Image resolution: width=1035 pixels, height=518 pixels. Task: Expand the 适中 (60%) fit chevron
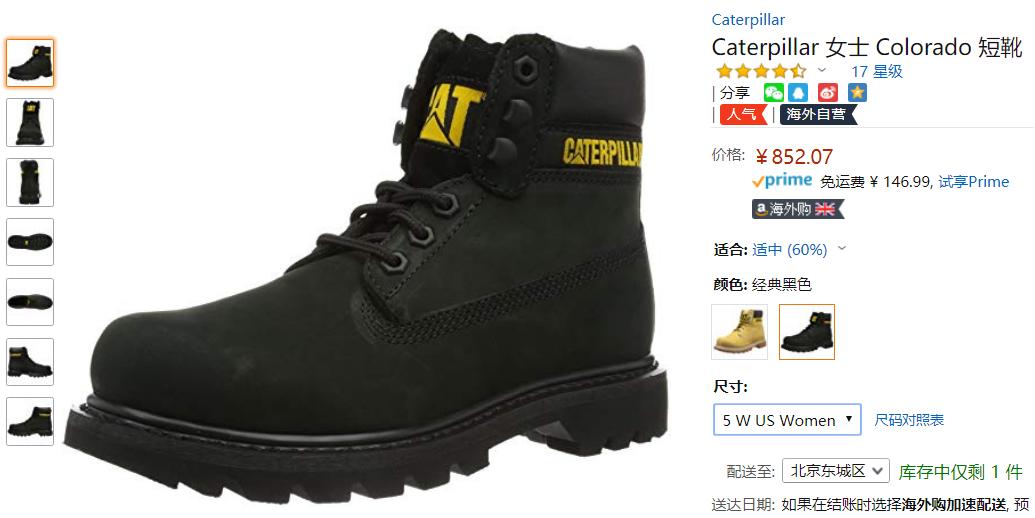click(x=842, y=249)
